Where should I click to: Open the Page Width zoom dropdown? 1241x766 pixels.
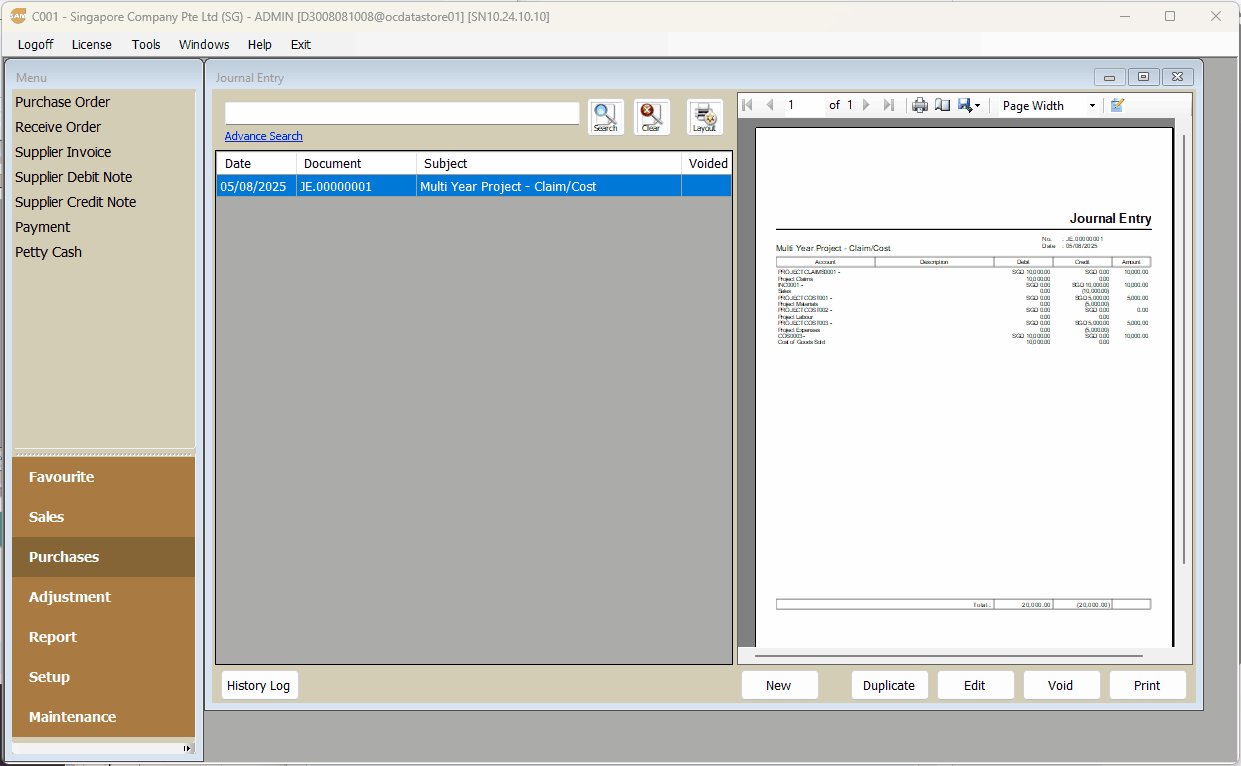click(x=1048, y=105)
